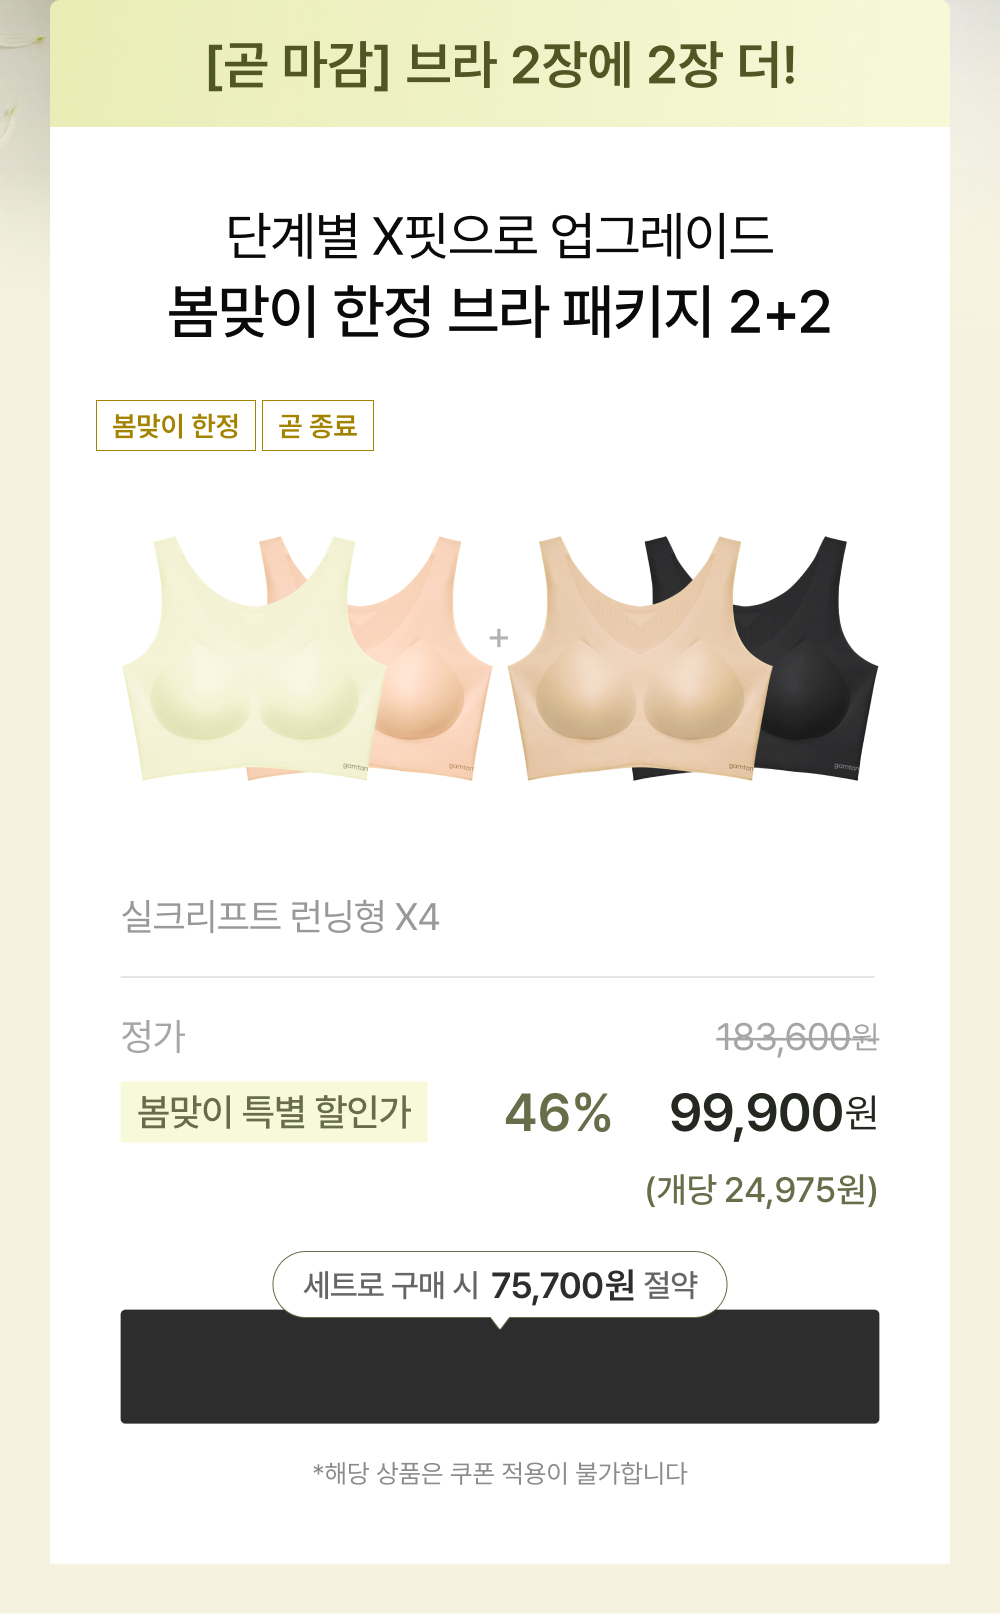
Task: Select the '봄맞이 한정' tag
Action: tap(176, 426)
